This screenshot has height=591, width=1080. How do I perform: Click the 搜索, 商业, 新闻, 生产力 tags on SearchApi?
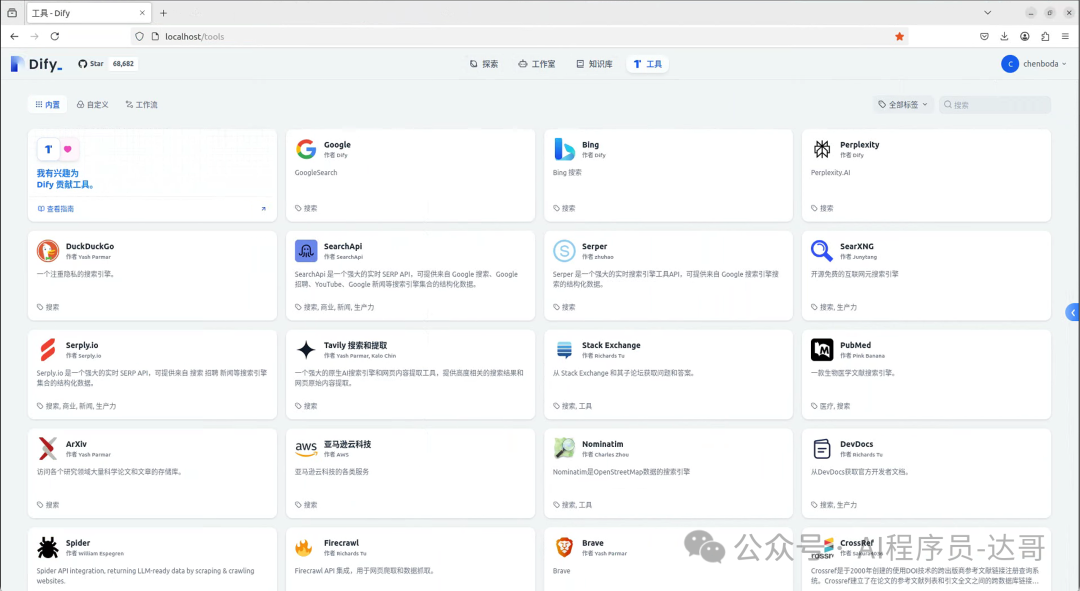click(x=338, y=307)
